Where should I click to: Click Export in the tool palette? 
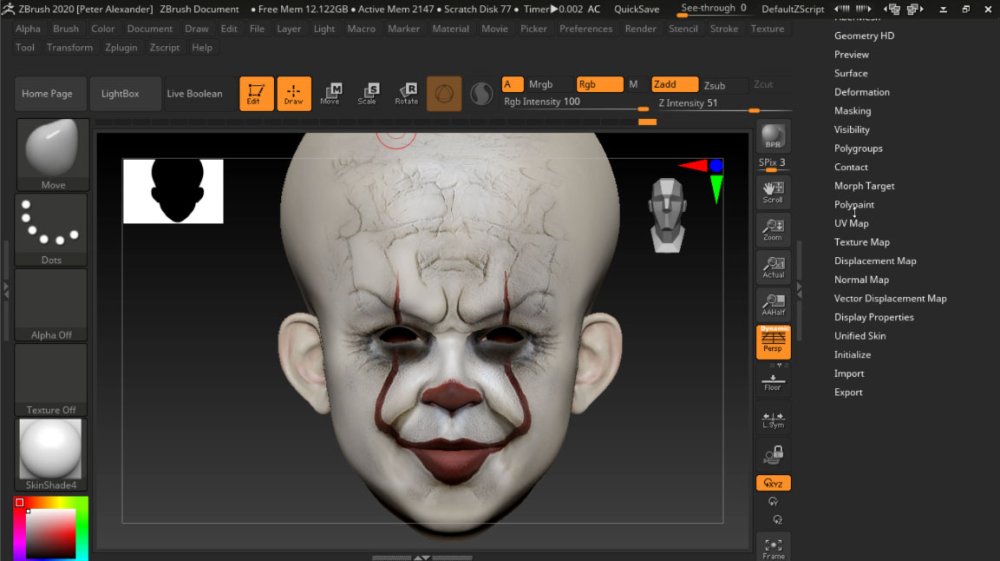(848, 392)
